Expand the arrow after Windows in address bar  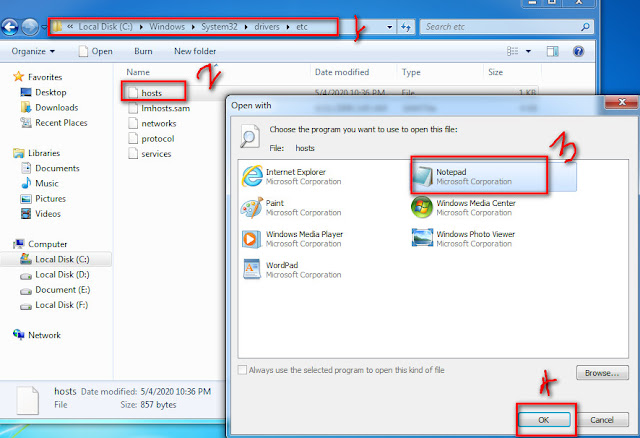click(193, 27)
